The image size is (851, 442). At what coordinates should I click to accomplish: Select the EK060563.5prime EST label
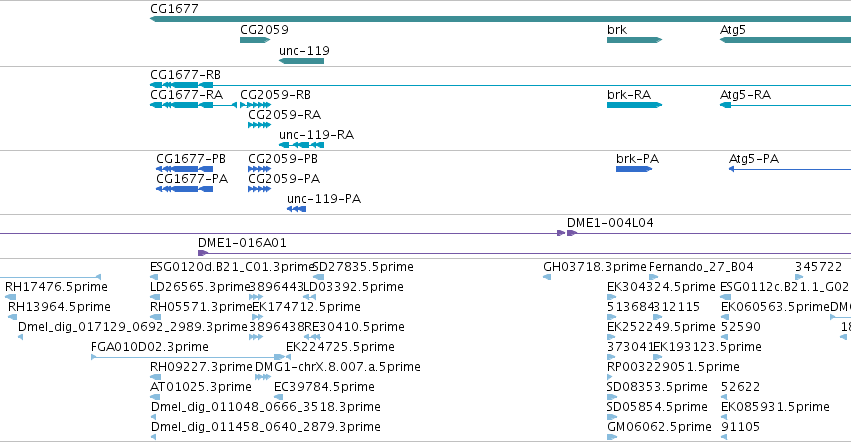pyautogui.click(x=776, y=307)
